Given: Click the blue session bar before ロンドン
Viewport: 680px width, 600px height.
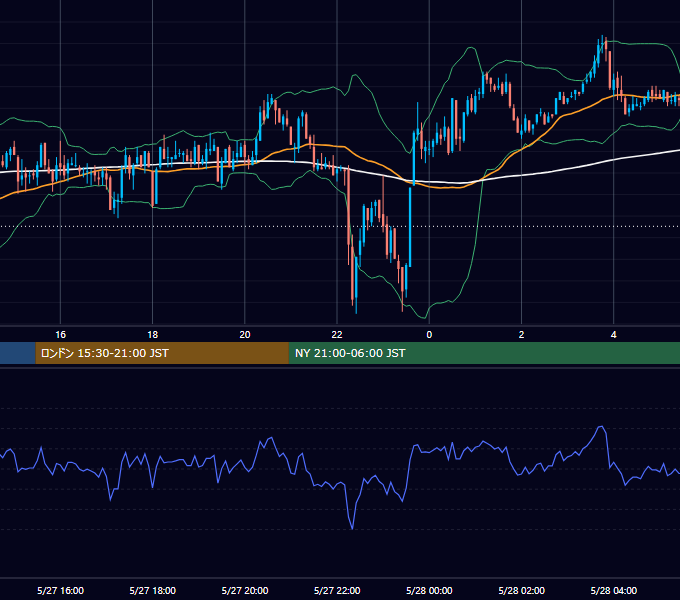Looking at the screenshot, I should (17, 353).
